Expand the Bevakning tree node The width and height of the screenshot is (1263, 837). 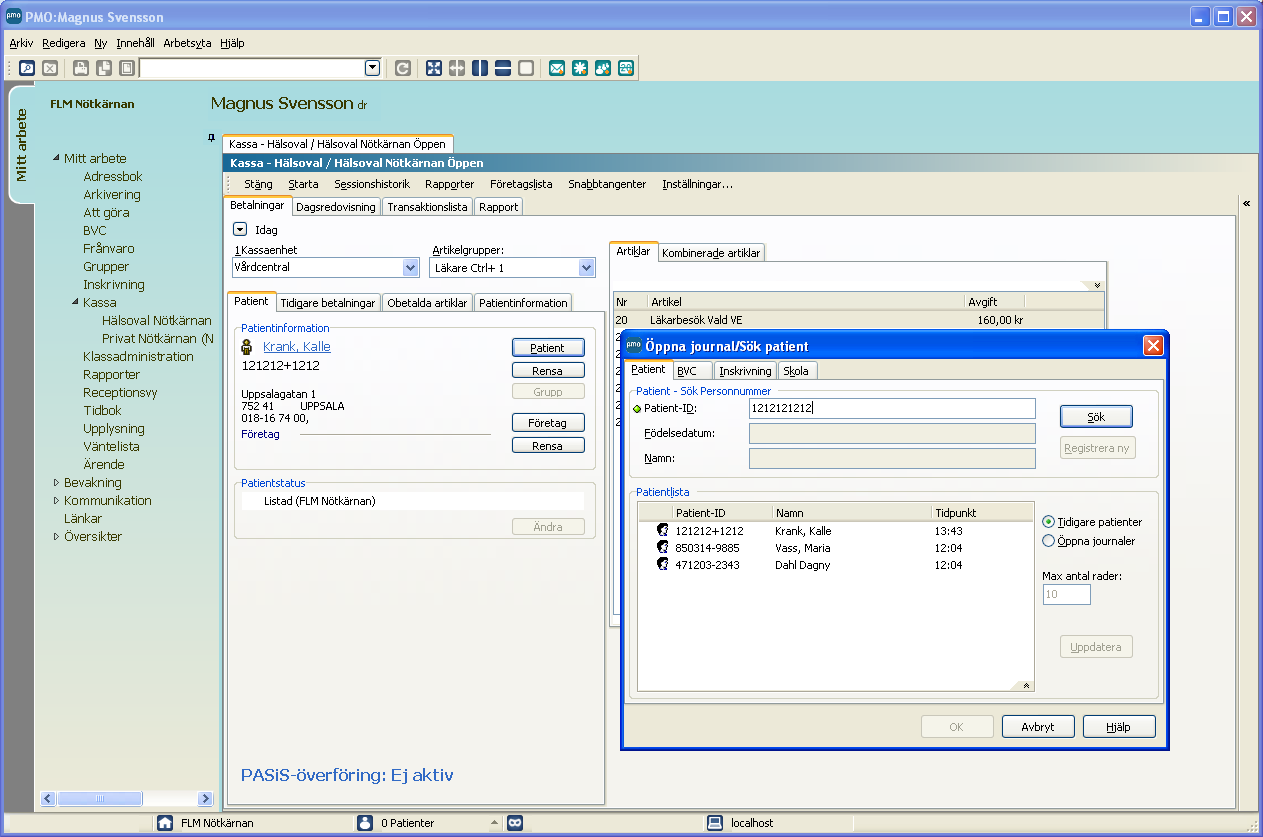[x=56, y=483]
